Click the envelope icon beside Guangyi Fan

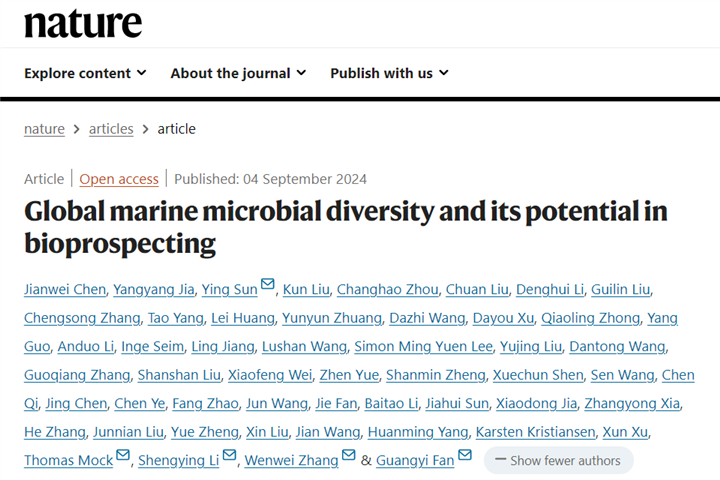tap(464, 456)
